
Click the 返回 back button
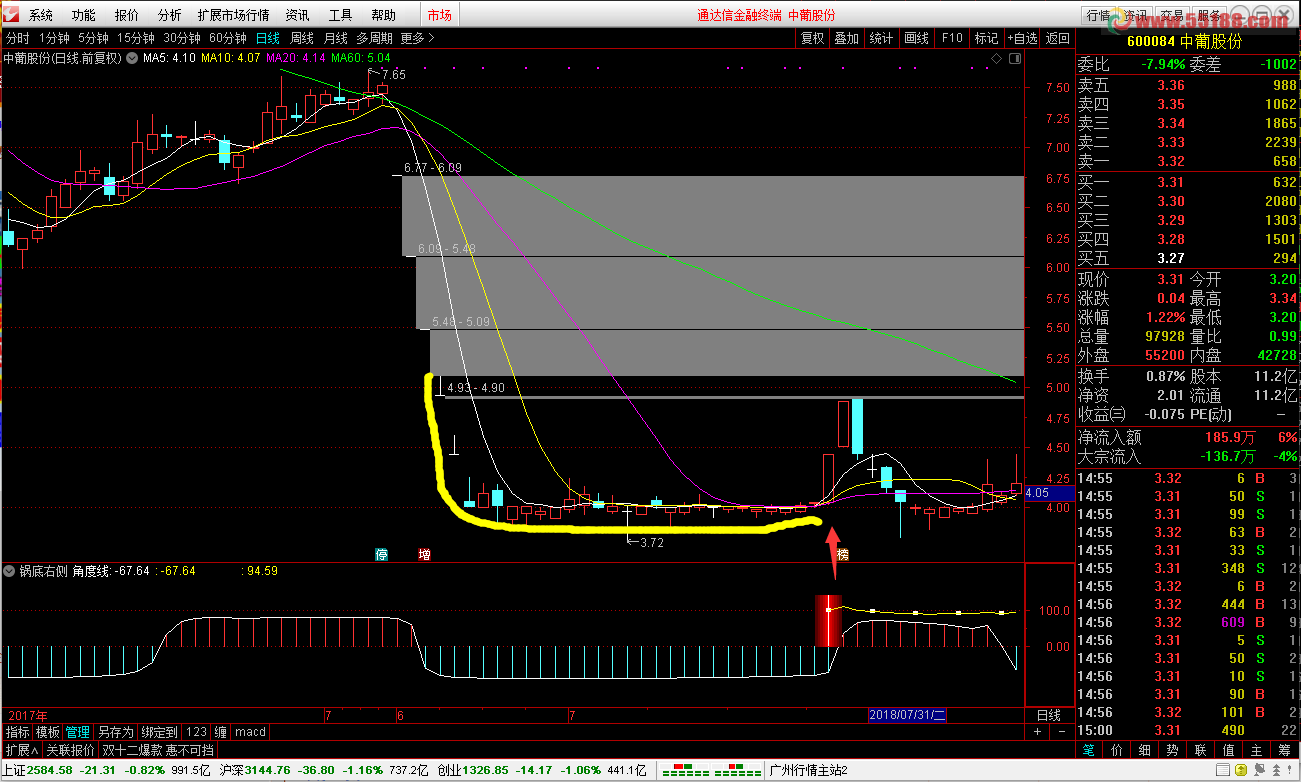1058,38
